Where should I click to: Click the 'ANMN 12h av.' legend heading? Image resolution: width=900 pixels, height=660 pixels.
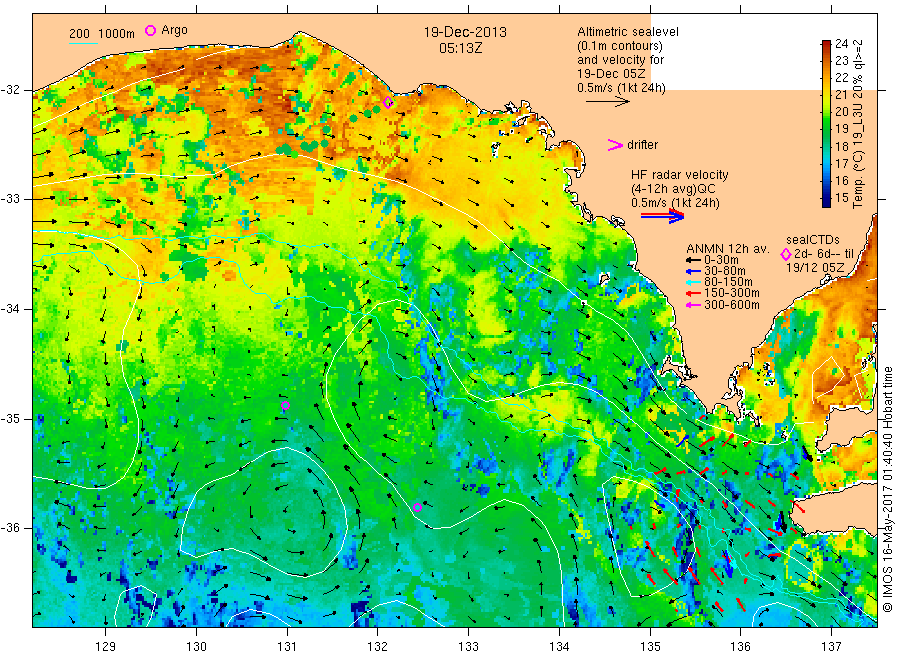[x=728, y=249]
